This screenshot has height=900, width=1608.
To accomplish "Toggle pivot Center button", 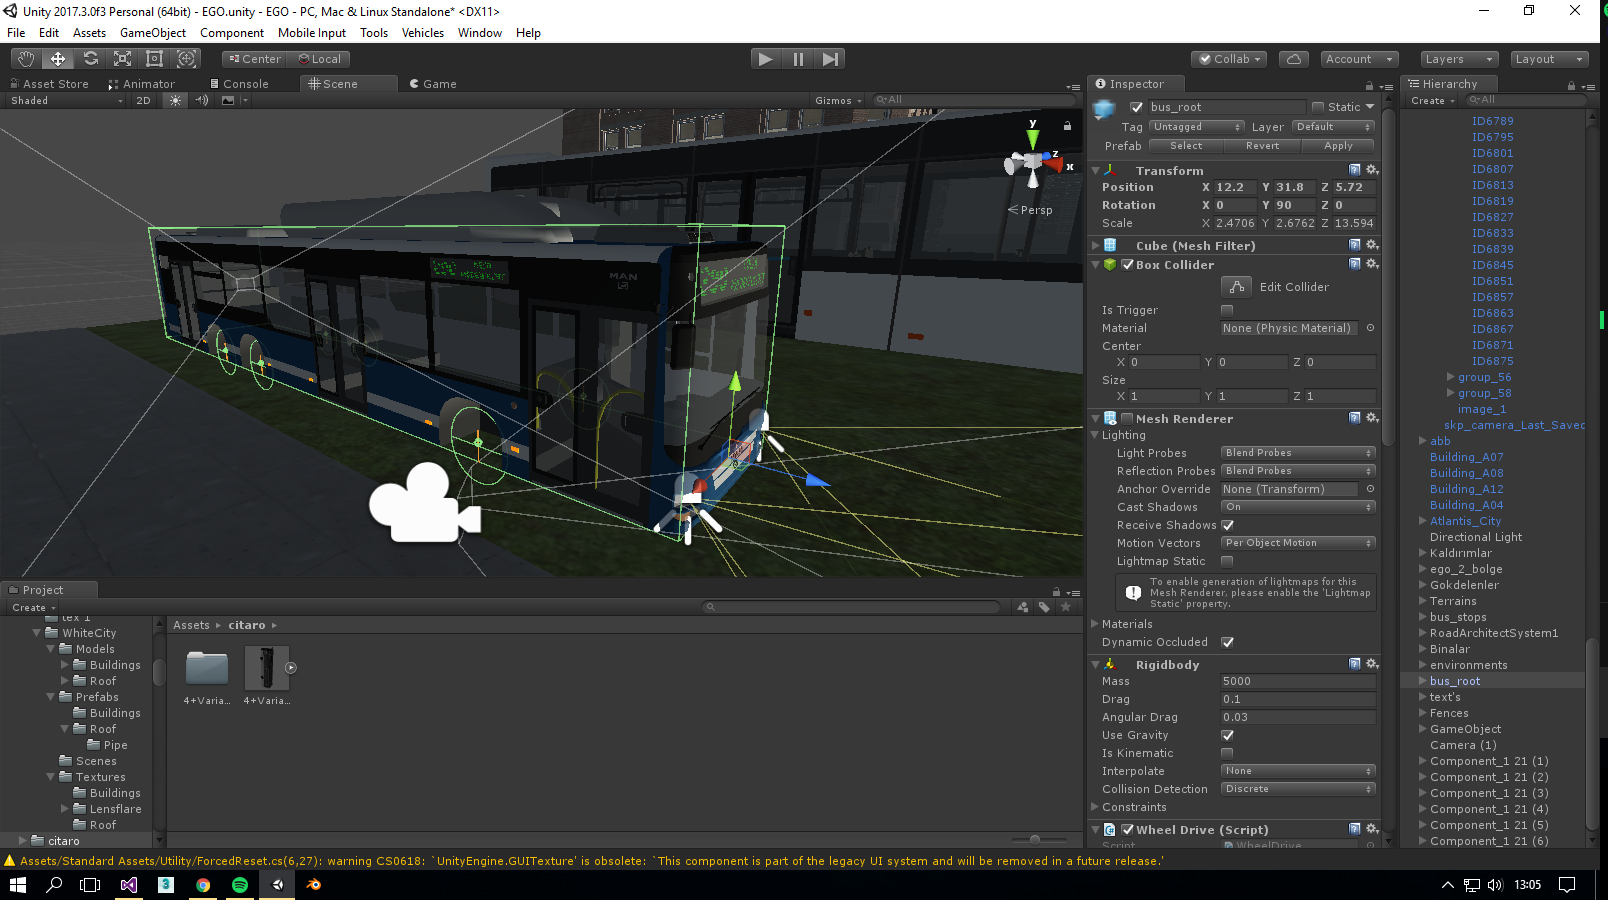I will pos(254,59).
